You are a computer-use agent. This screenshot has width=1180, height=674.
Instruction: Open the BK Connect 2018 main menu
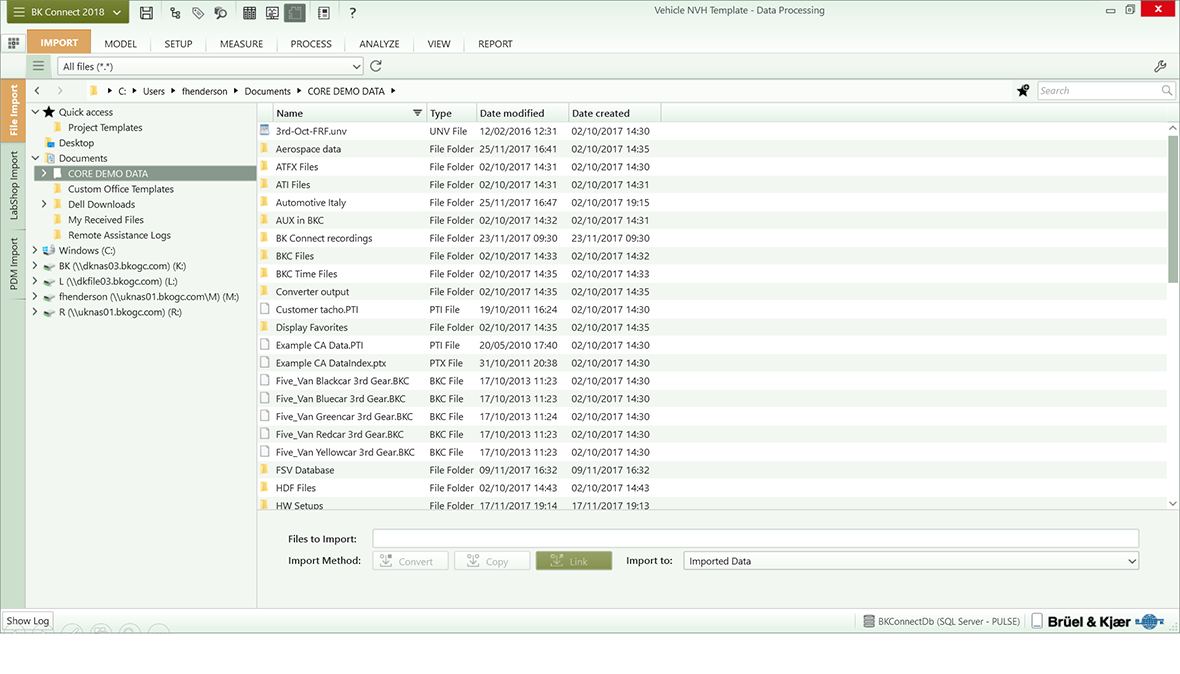point(65,12)
